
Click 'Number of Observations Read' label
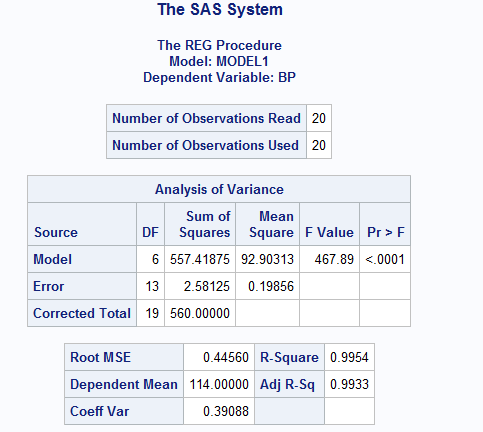coord(206,118)
